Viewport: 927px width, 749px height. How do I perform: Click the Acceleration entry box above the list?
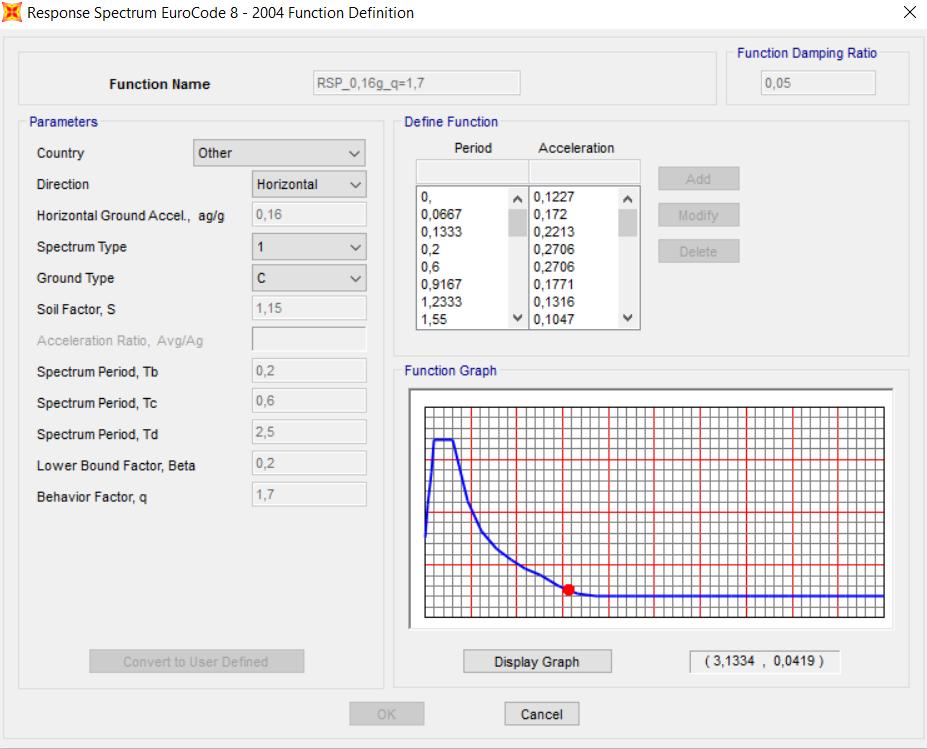point(585,172)
